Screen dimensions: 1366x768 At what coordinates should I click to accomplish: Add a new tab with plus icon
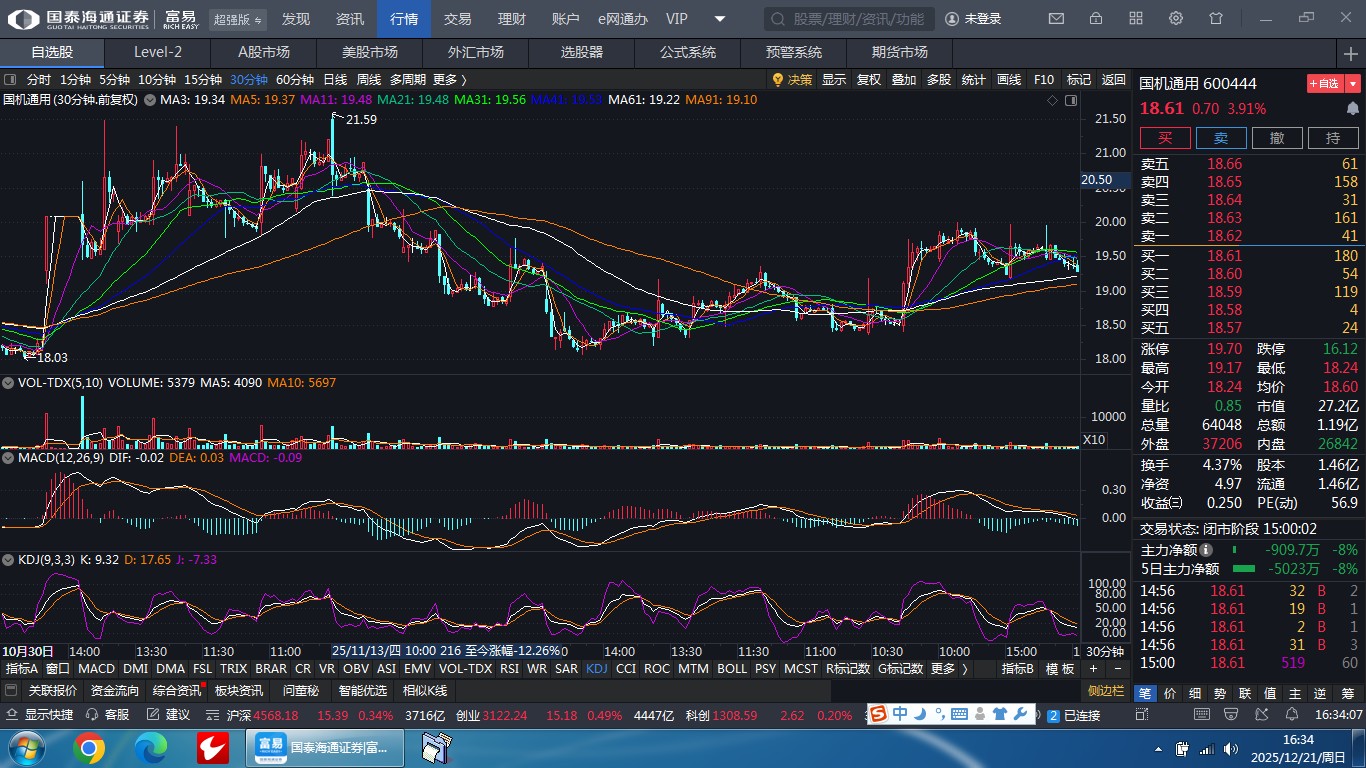point(1351,53)
